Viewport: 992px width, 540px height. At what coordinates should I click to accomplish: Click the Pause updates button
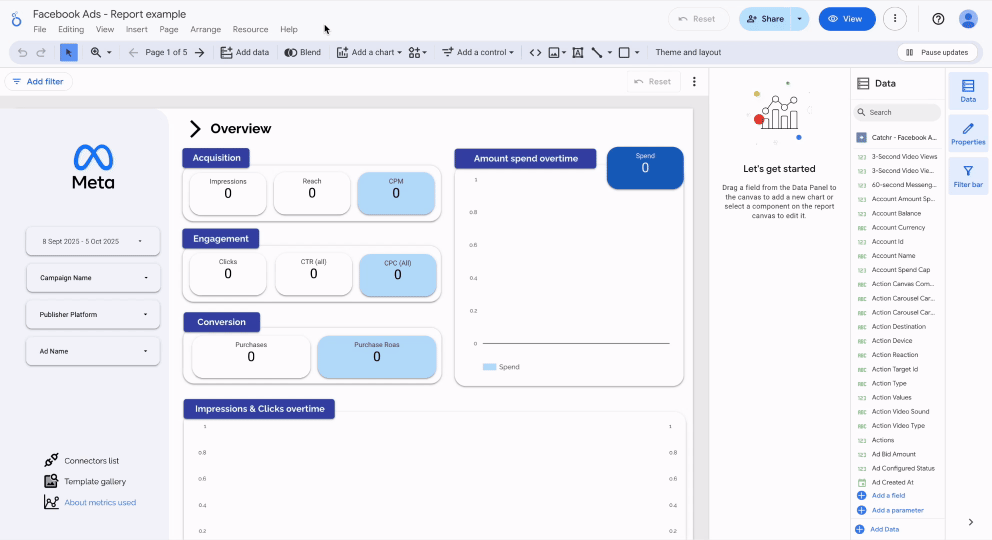click(938, 52)
